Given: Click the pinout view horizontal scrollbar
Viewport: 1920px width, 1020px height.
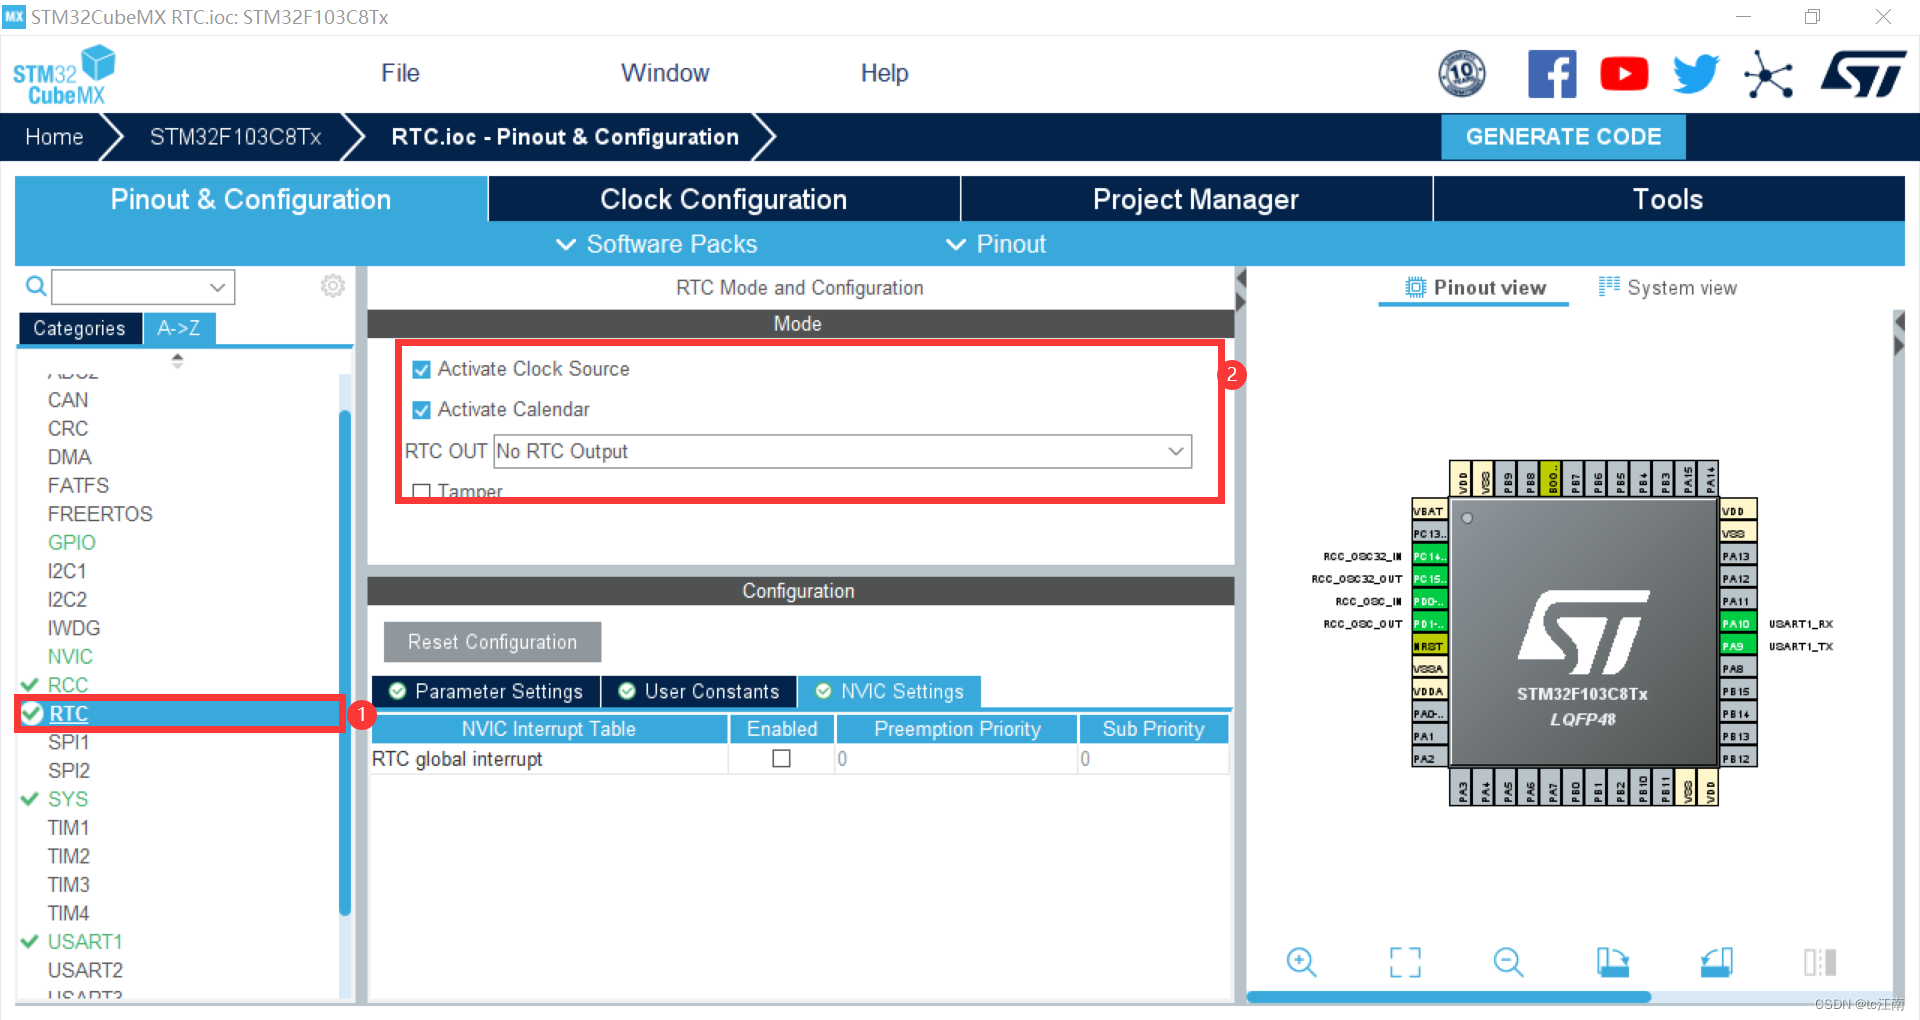Looking at the screenshot, I should [x=1448, y=997].
